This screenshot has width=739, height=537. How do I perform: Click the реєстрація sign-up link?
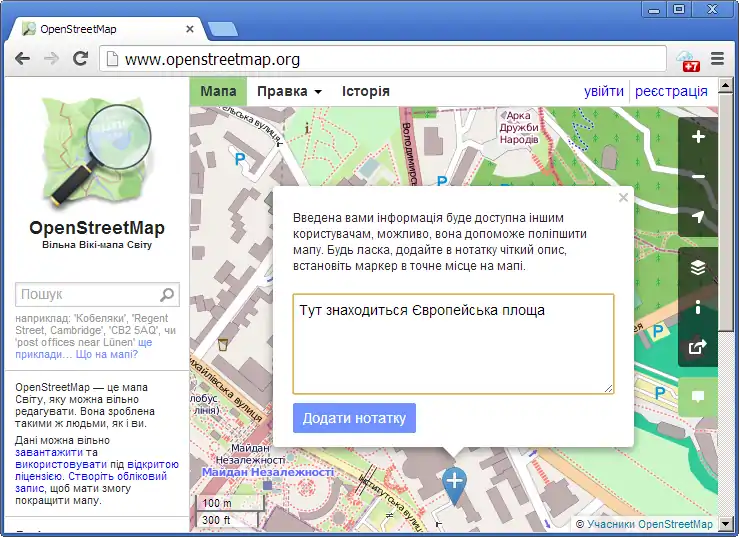tap(671, 91)
